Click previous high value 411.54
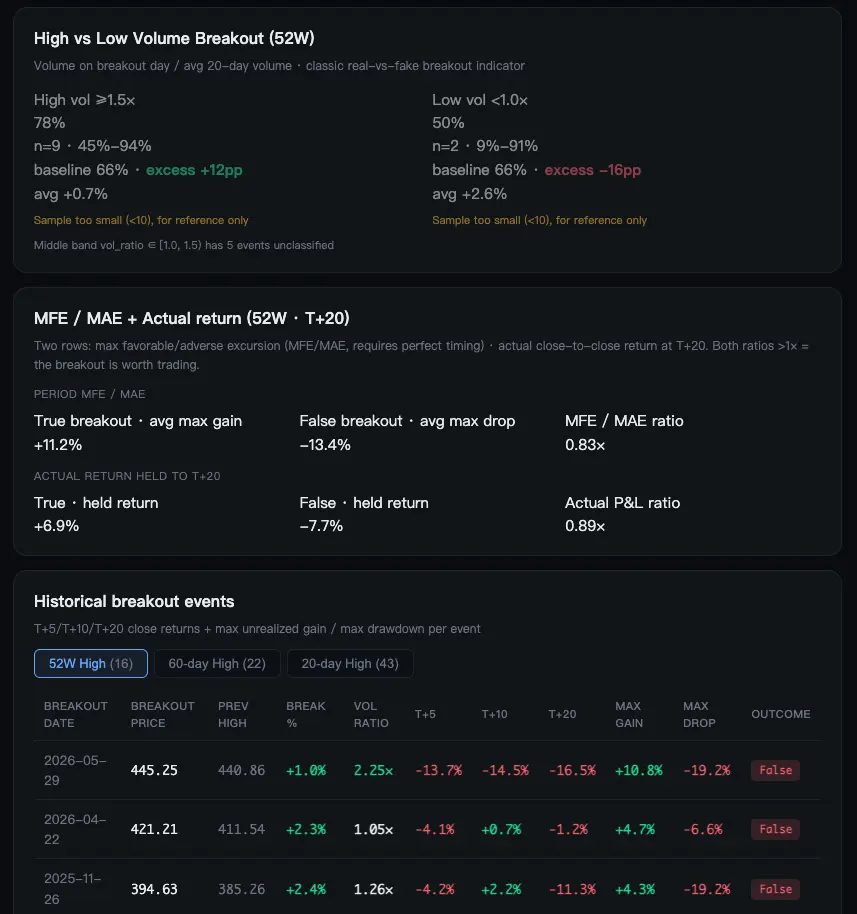Image resolution: width=857 pixels, height=914 pixels. point(241,829)
